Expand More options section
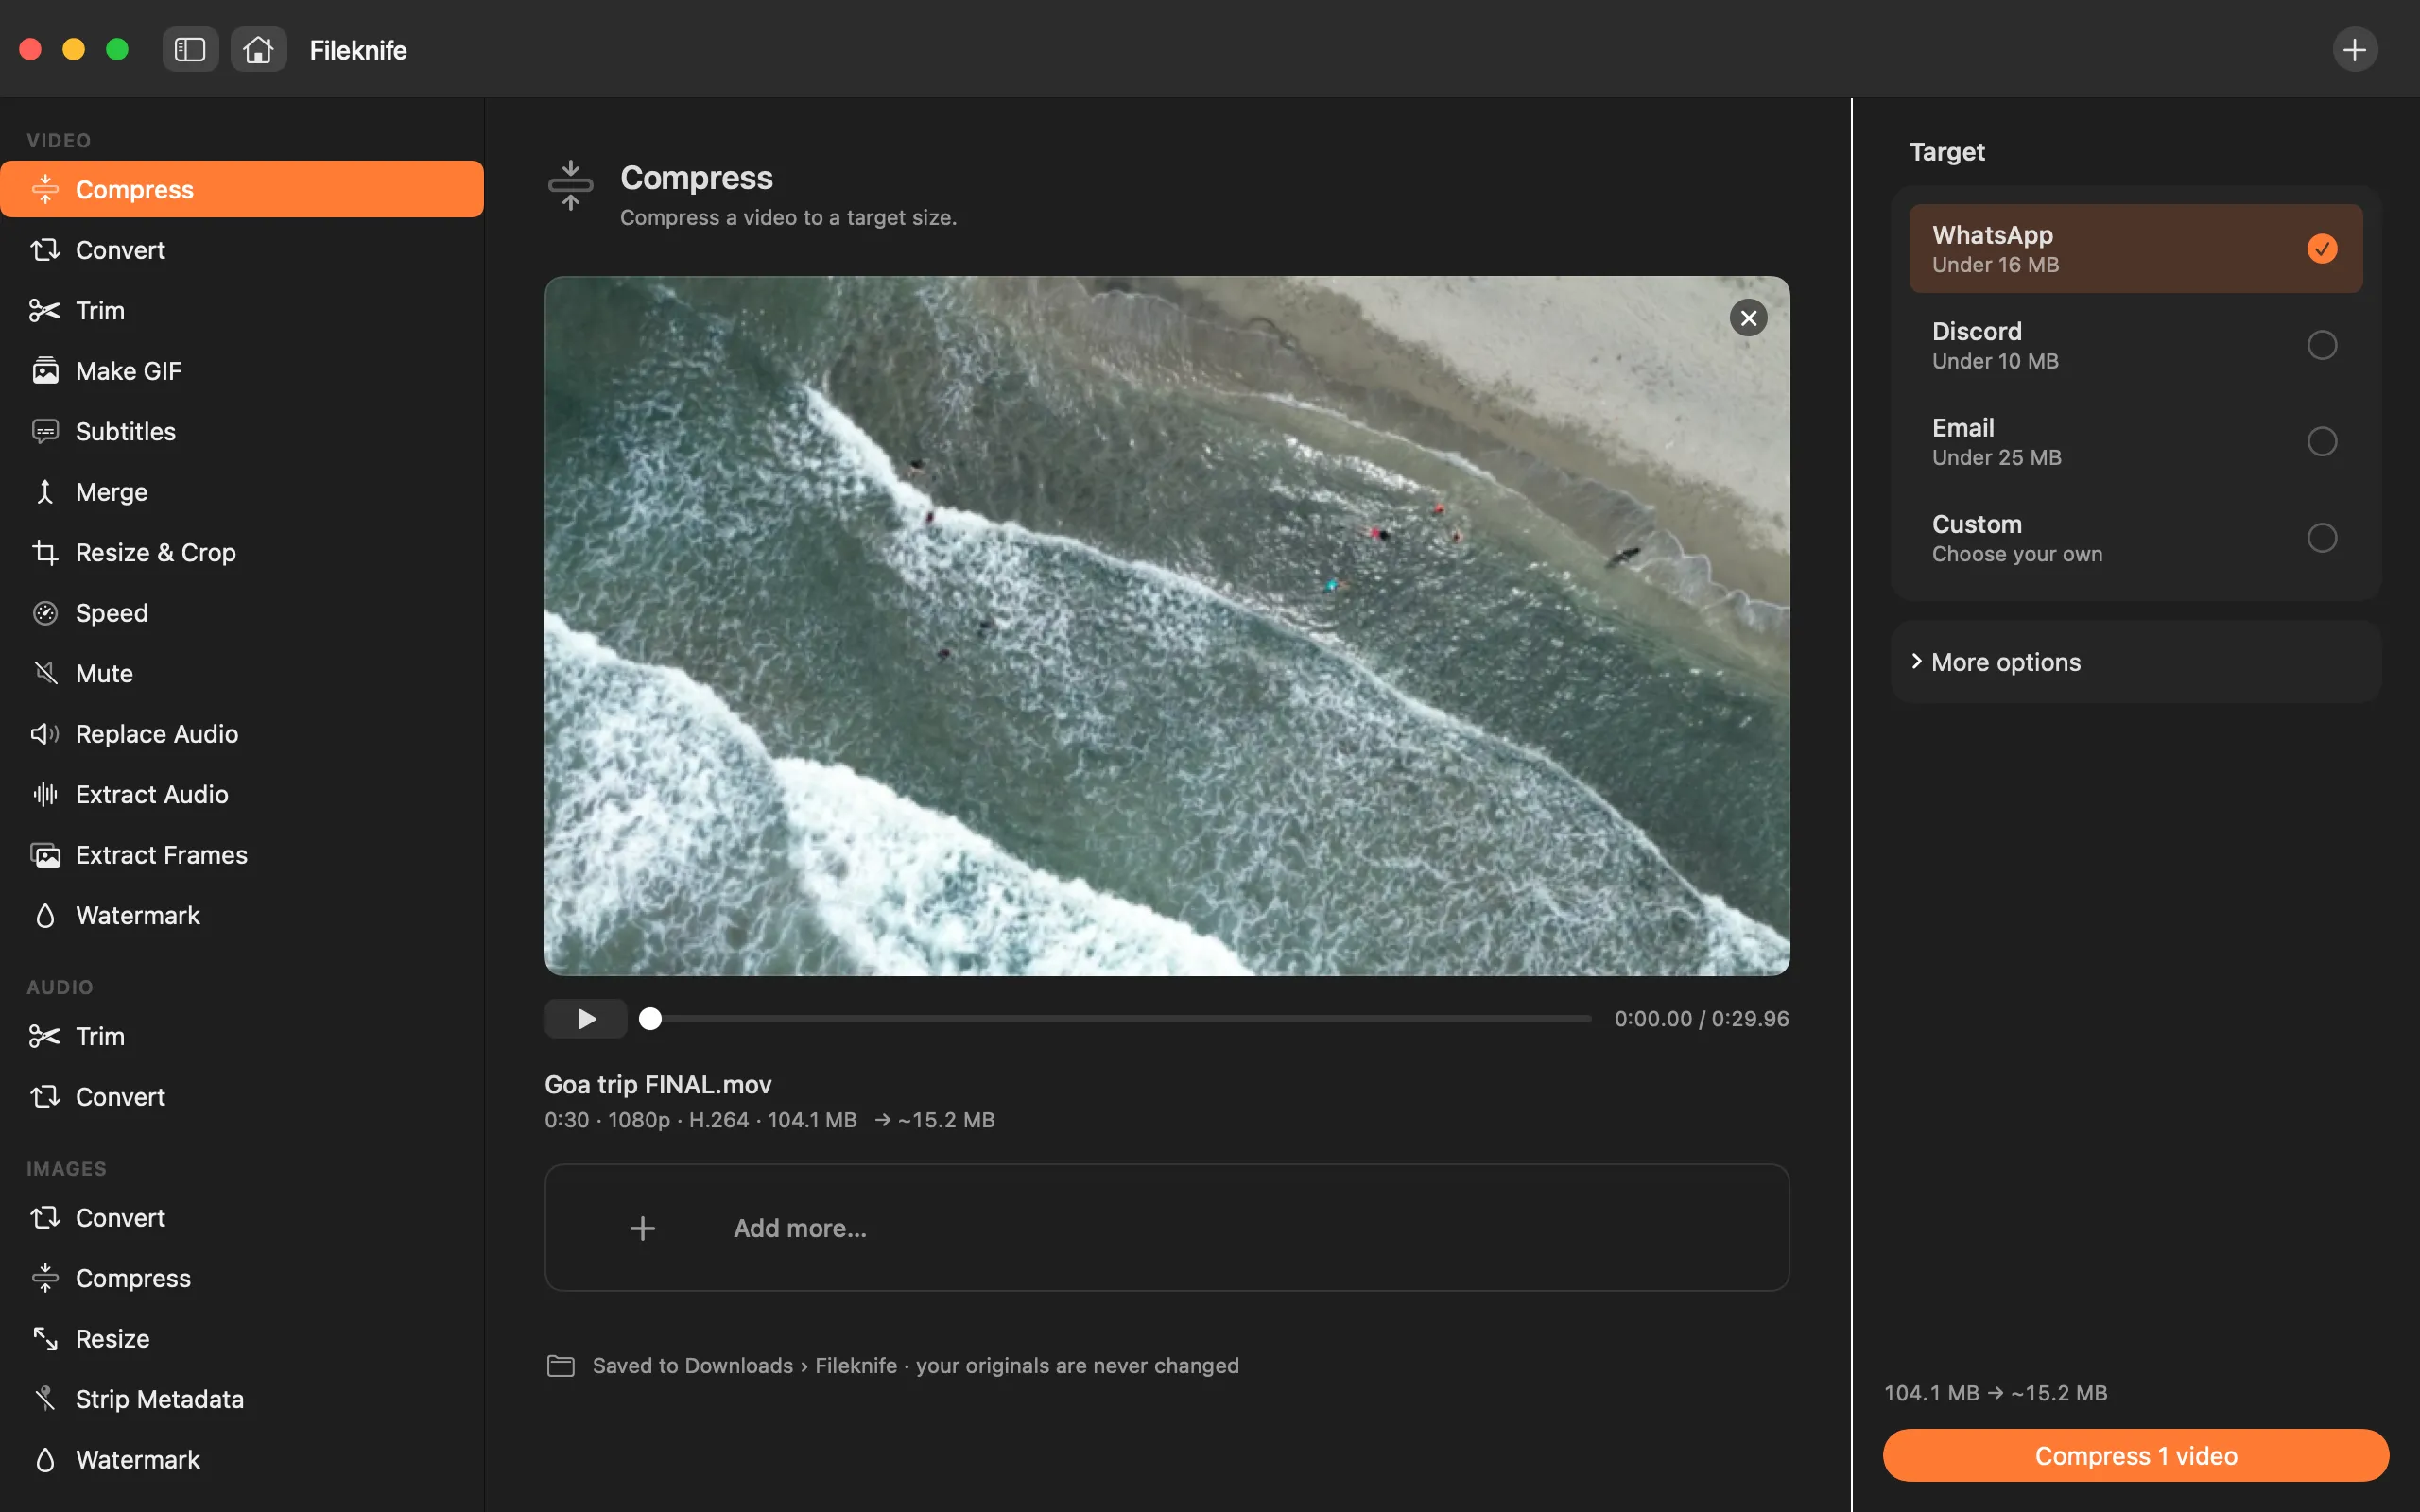Image resolution: width=2420 pixels, height=1512 pixels. pyautogui.click(x=2135, y=662)
